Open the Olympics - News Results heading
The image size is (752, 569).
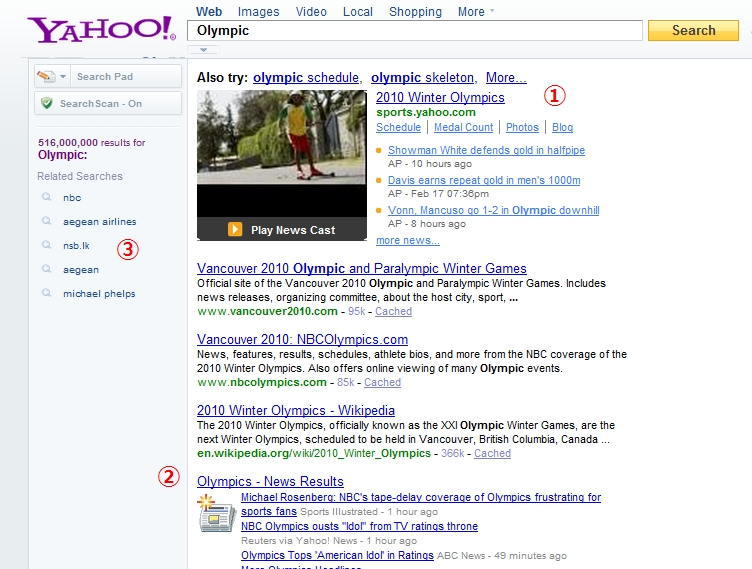[x=270, y=481]
